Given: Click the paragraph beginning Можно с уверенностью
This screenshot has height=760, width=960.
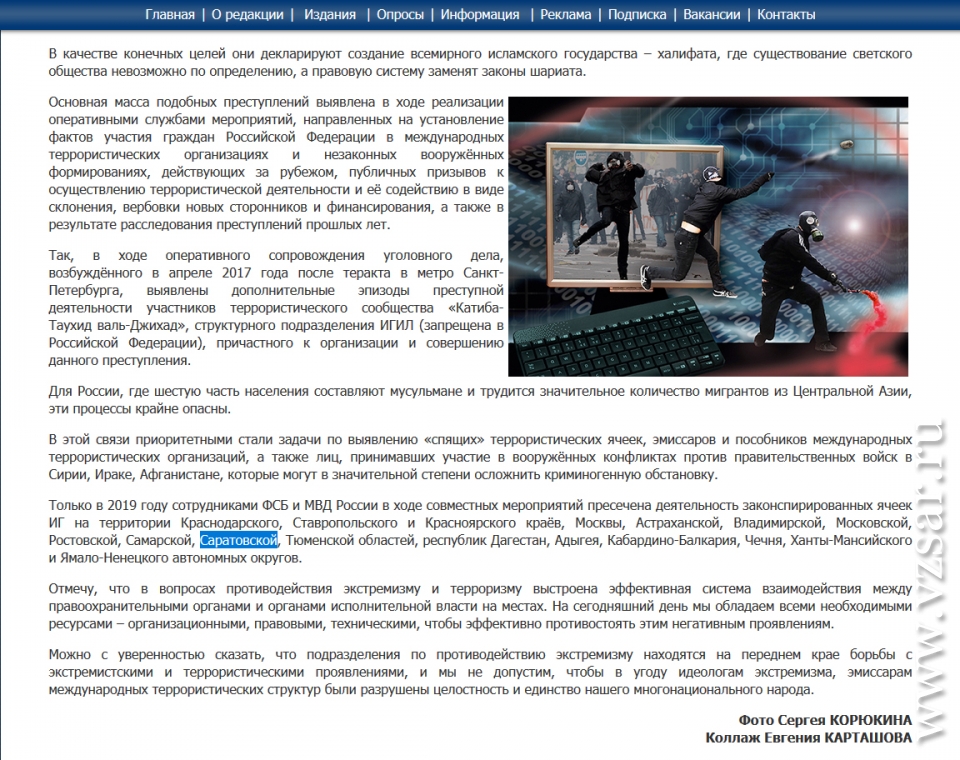Looking at the screenshot, I should click(x=480, y=672).
